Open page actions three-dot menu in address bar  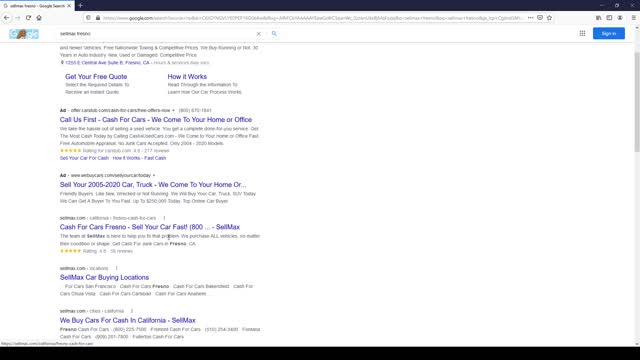coord(530,18)
